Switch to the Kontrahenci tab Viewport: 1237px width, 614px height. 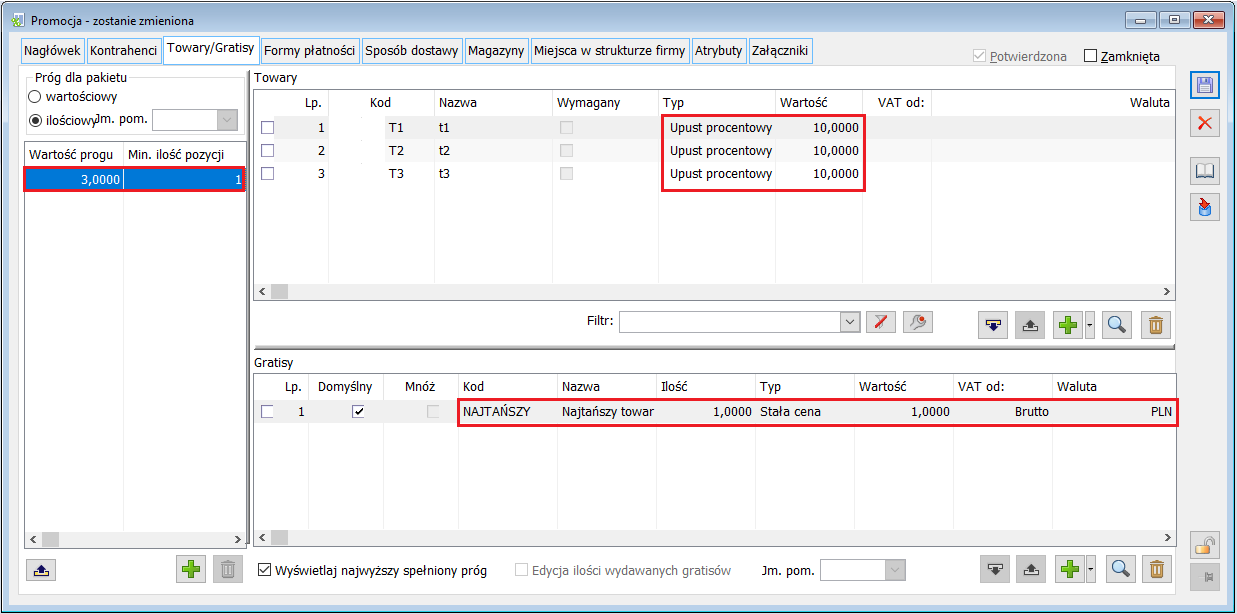point(124,50)
